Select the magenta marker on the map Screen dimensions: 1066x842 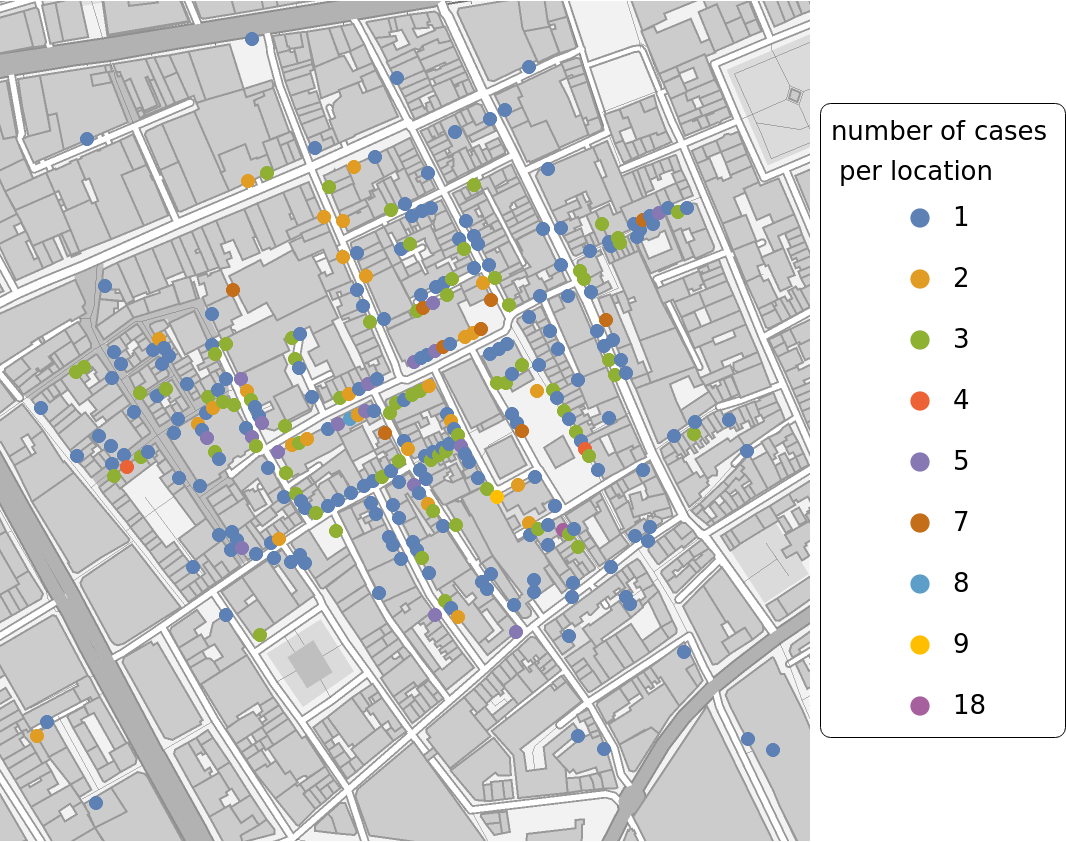coord(562,530)
